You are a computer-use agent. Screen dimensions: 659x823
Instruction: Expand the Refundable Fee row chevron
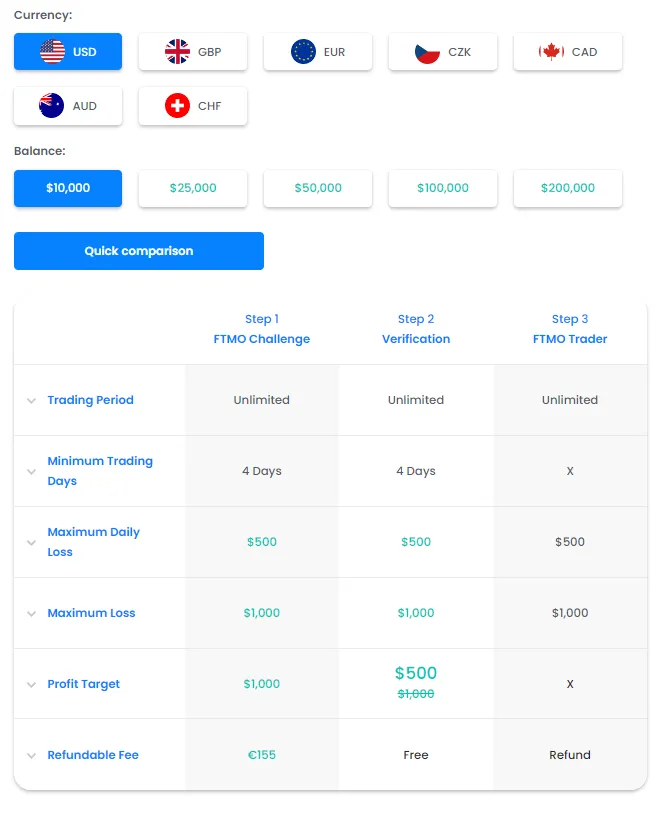31,755
